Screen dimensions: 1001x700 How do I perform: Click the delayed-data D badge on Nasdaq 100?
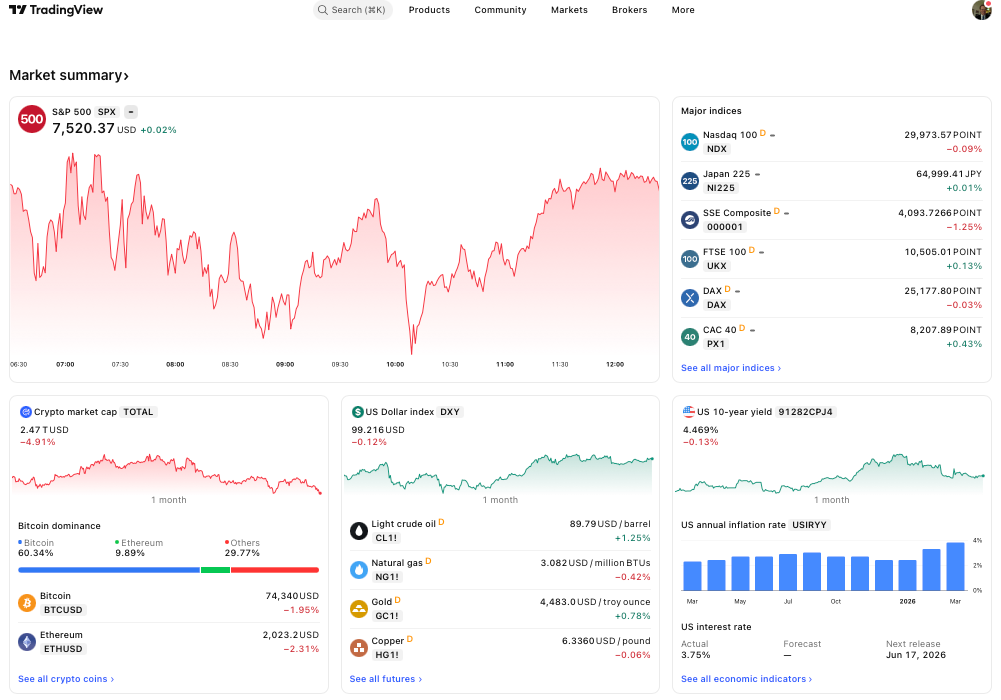pos(762,133)
